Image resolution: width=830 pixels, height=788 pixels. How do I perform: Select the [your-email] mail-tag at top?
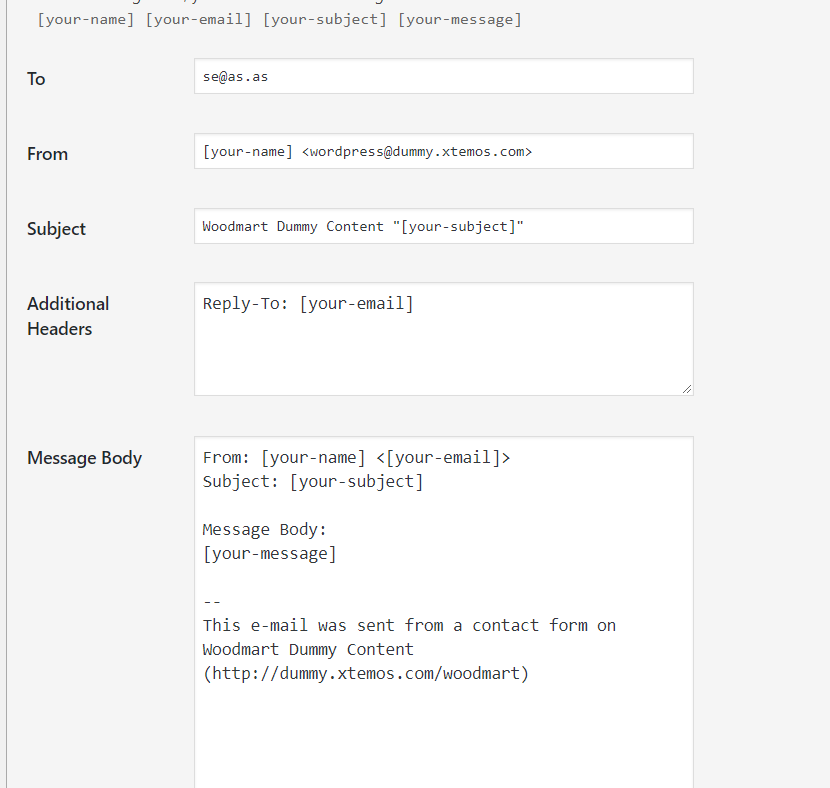(x=199, y=19)
